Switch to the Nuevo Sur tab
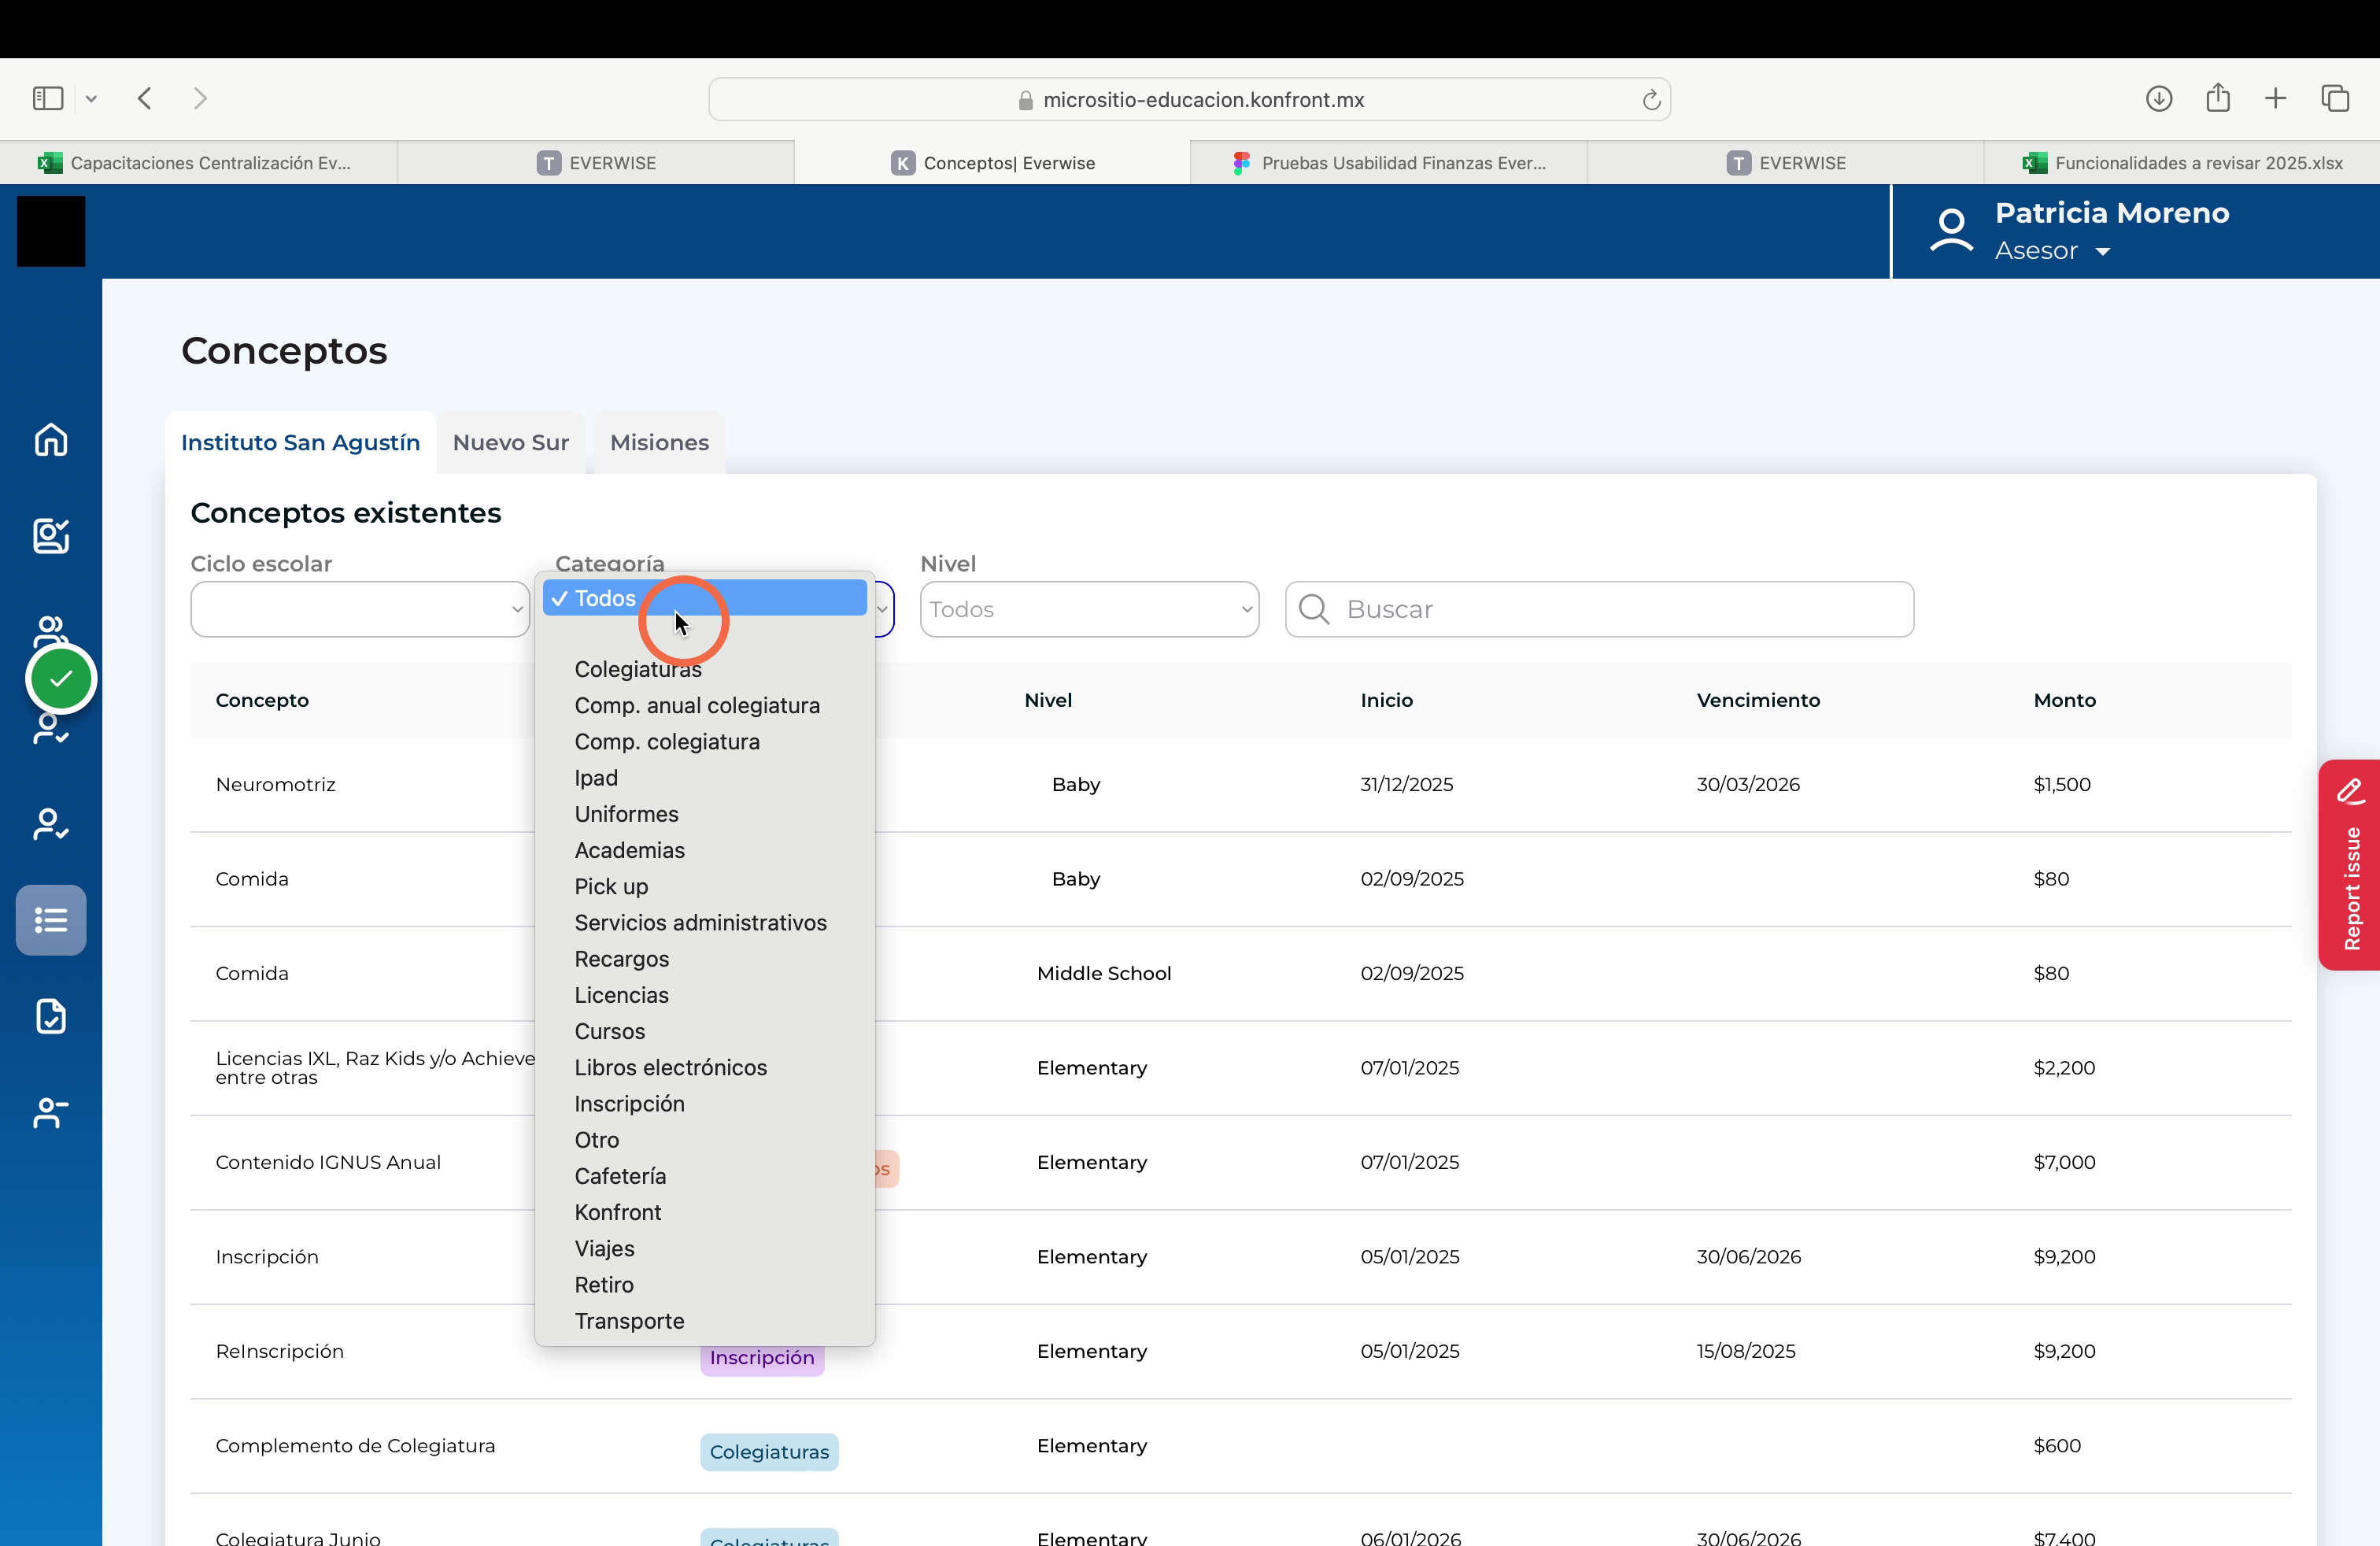This screenshot has width=2380, height=1546. coord(510,442)
